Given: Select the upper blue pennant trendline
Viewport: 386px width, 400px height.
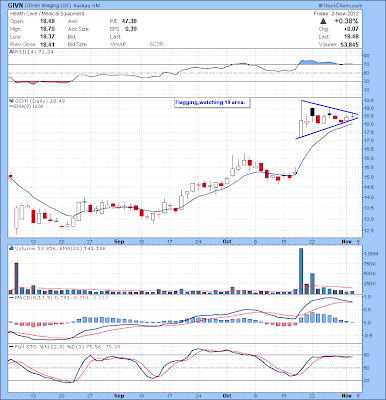Looking at the screenshot, I should tap(329, 108).
